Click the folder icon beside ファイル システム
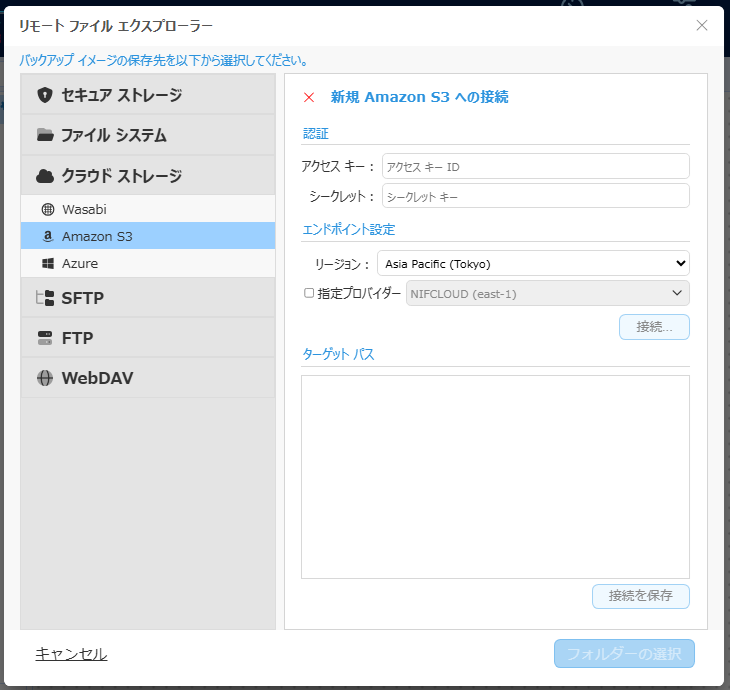Image resolution: width=730 pixels, height=690 pixels. (x=45, y=135)
